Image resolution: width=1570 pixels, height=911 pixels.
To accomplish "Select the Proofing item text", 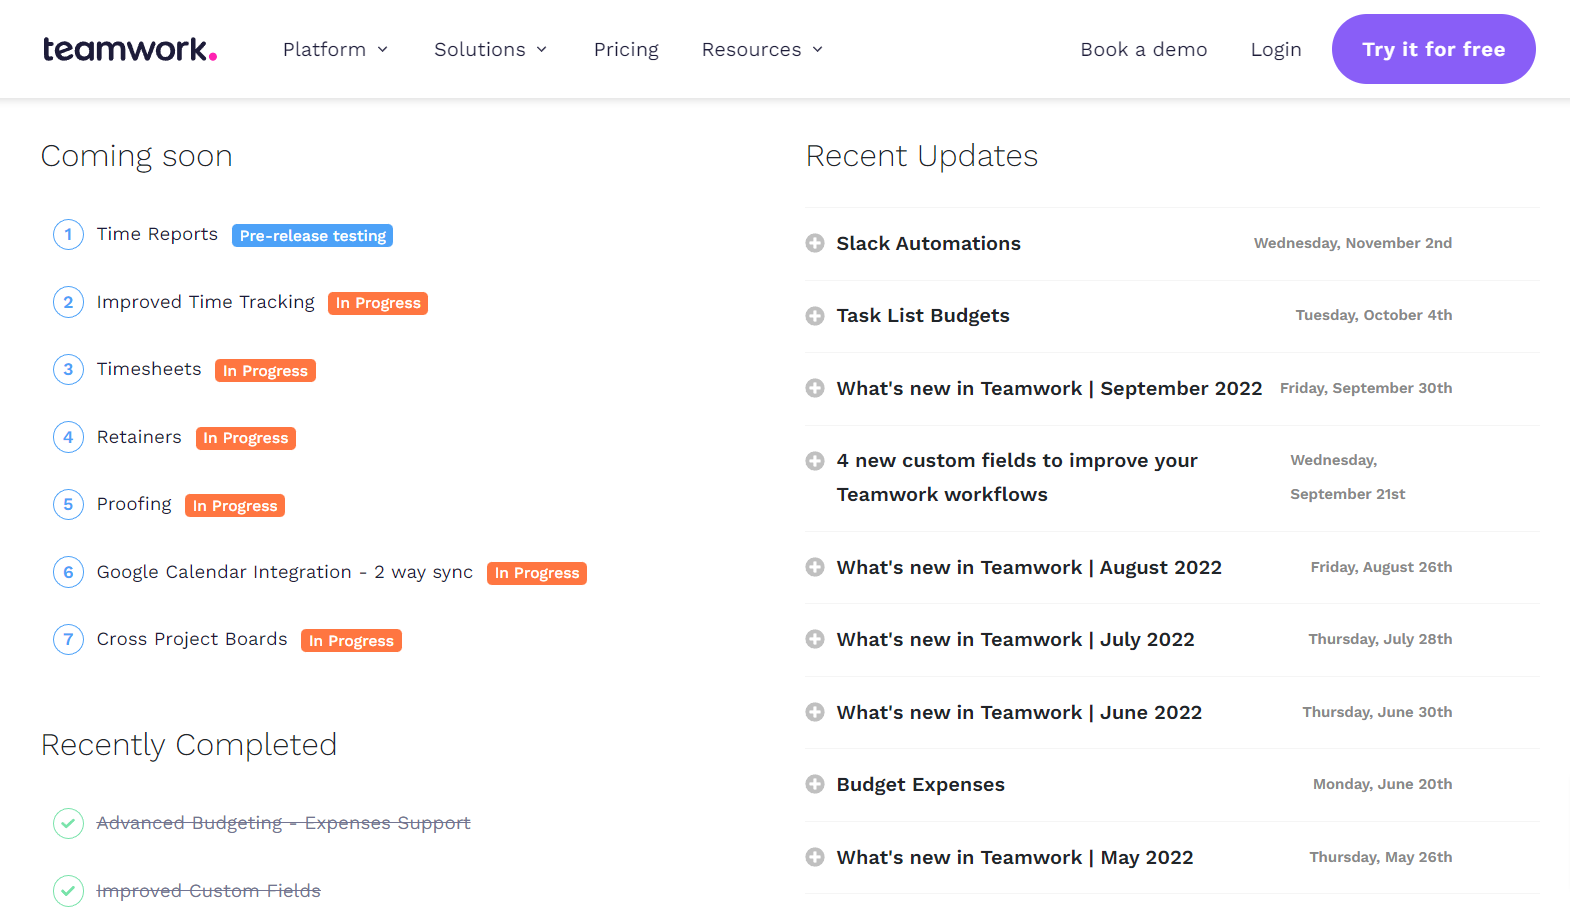I will coord(134,504).
